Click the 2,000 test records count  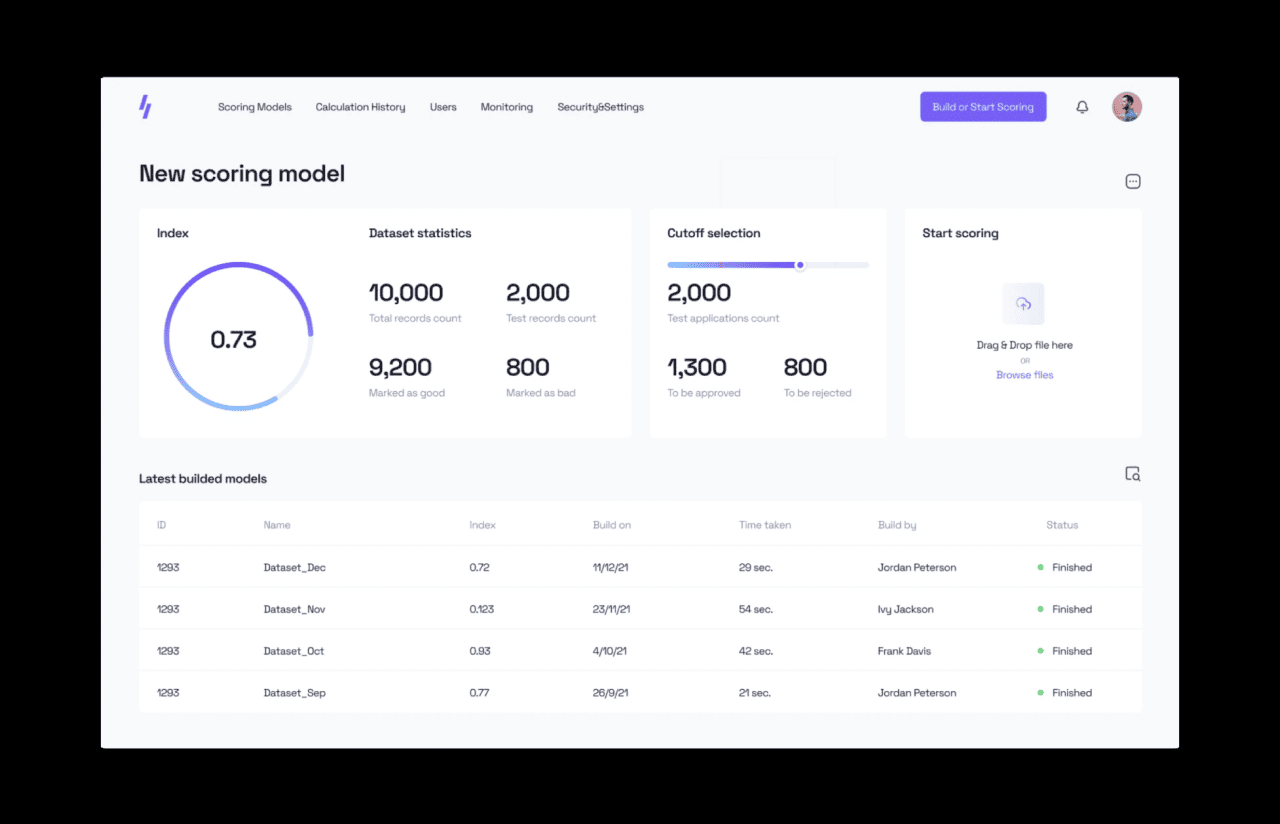pyautogui.click(x=538, y=293)
